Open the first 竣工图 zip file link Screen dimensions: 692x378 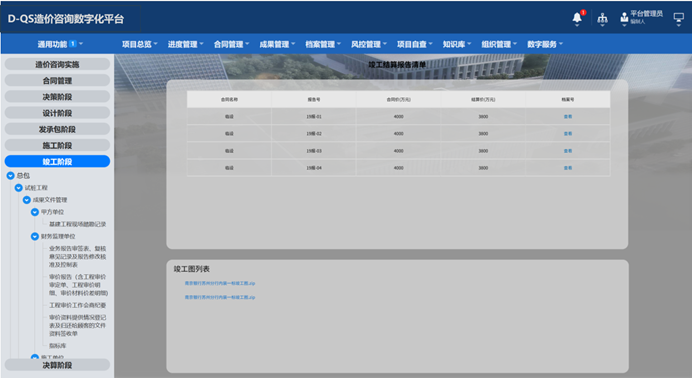coord(220,283)
